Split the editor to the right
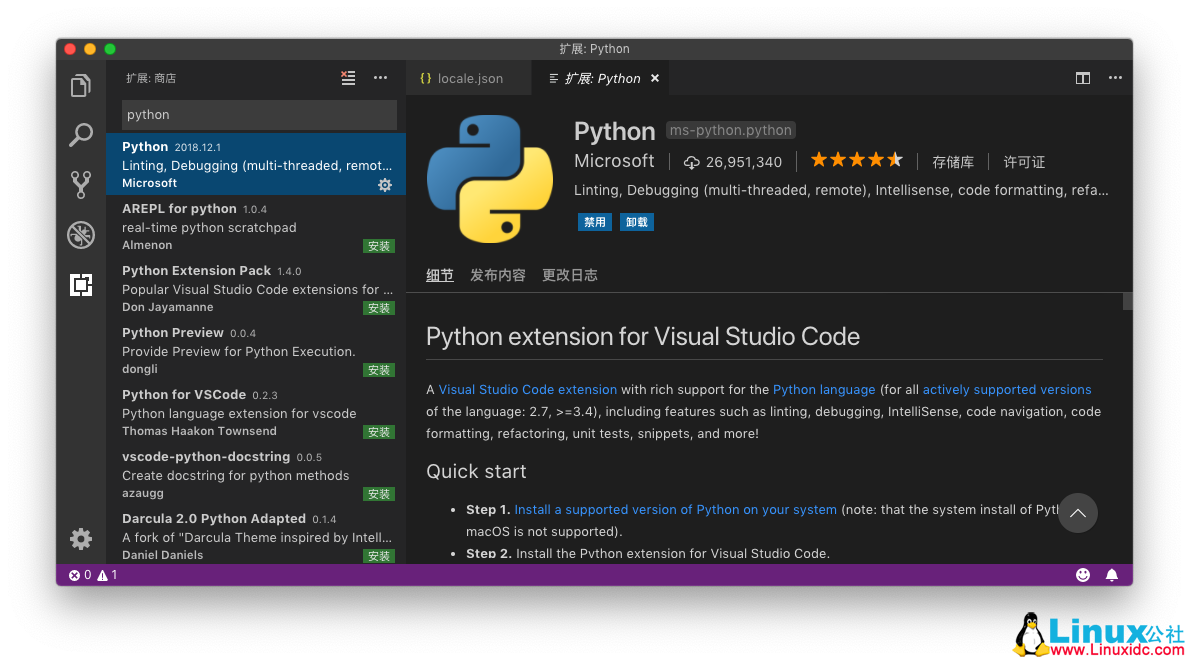This screenshot has width=1189, height=660. click(x=1083, y=78)
